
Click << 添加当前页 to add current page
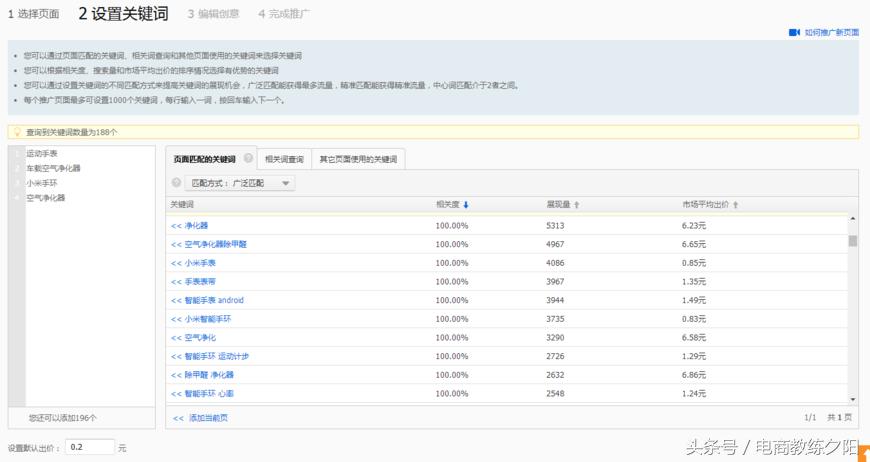(200, 418)
